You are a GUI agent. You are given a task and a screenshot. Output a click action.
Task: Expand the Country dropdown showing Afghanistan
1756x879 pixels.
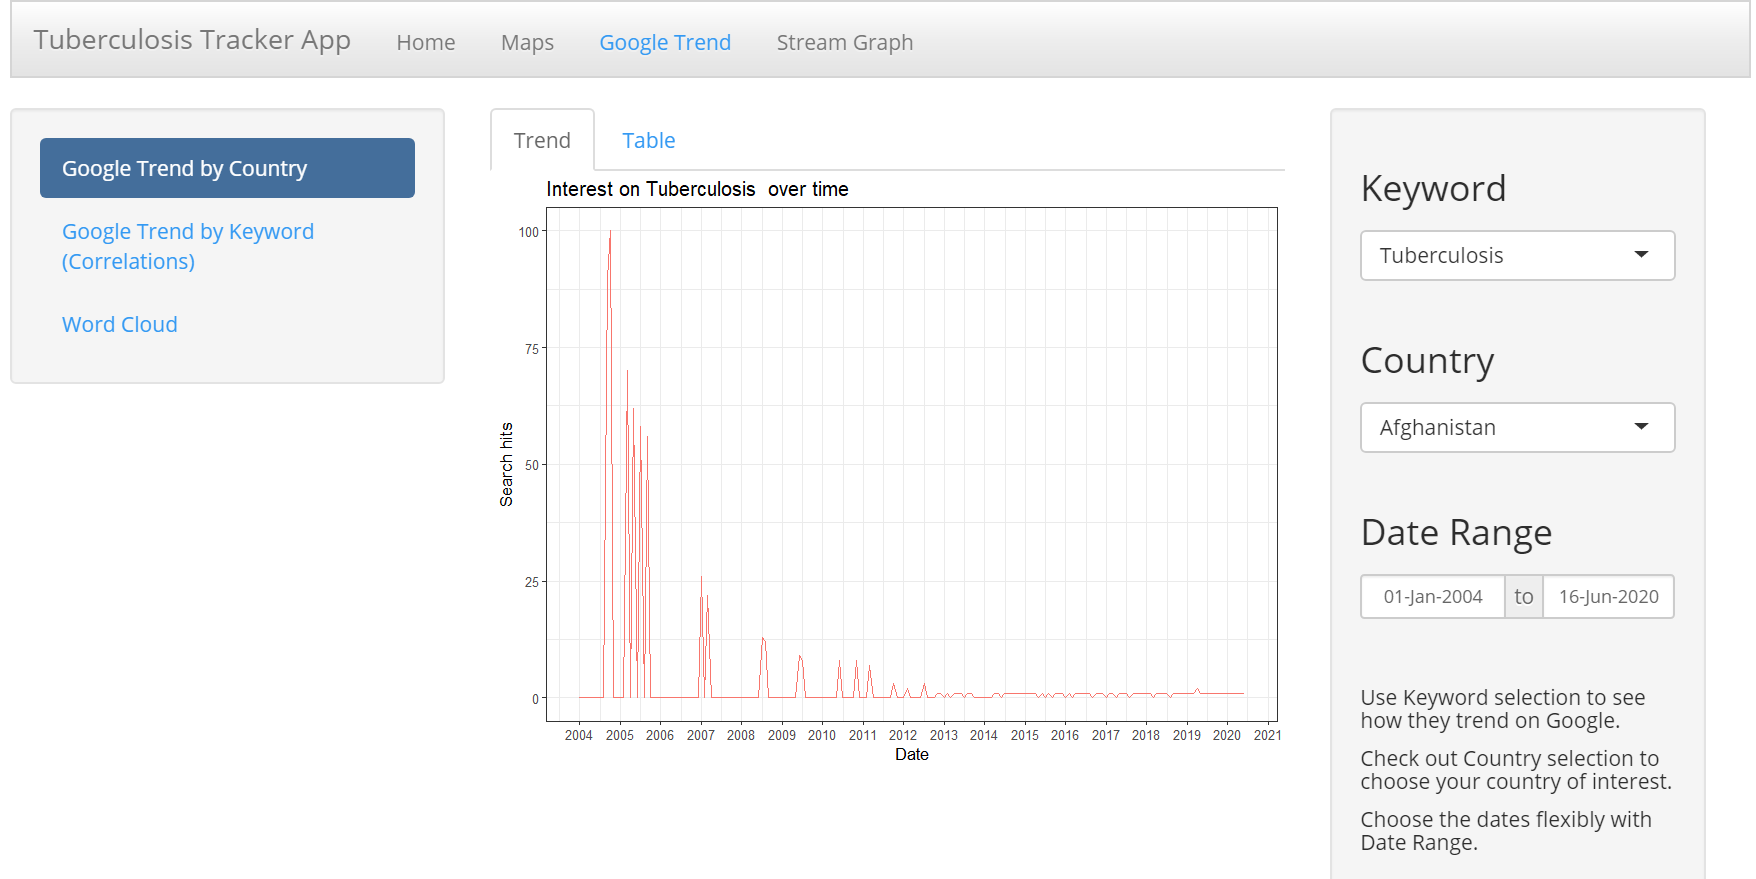pyautogui.click(x=1517, y=427)
